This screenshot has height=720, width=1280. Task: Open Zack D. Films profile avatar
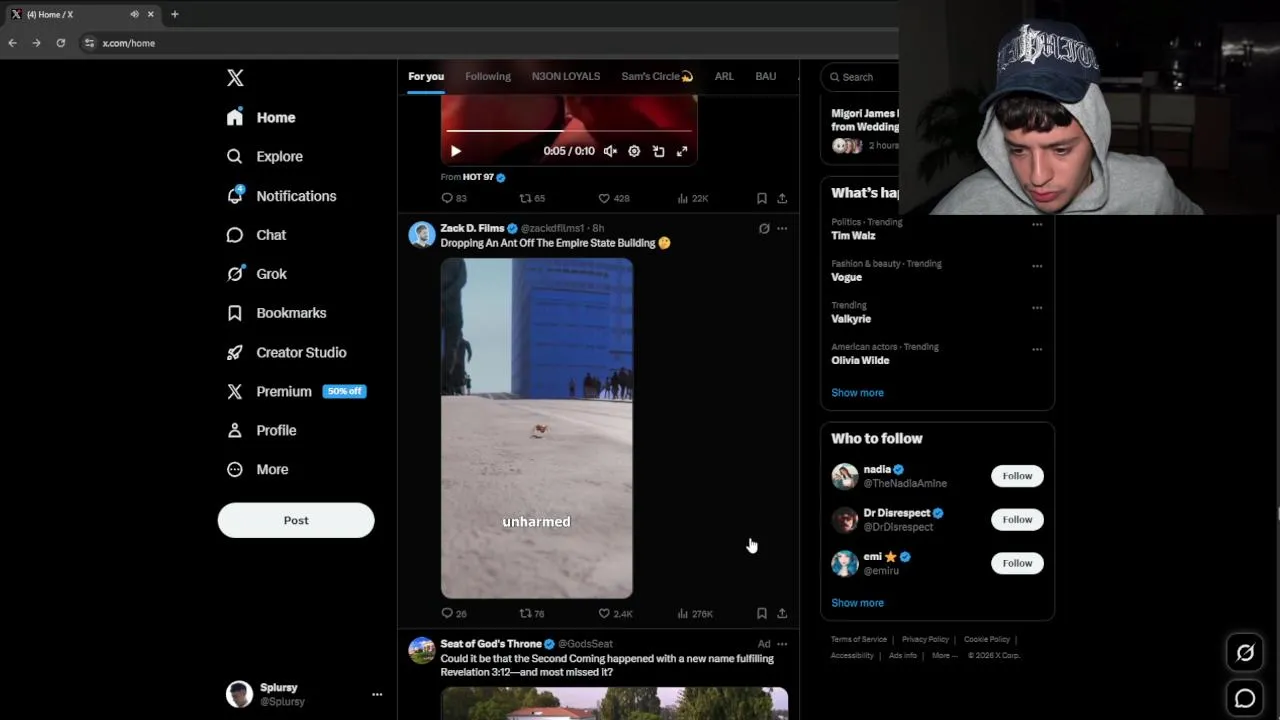point(422,235)
